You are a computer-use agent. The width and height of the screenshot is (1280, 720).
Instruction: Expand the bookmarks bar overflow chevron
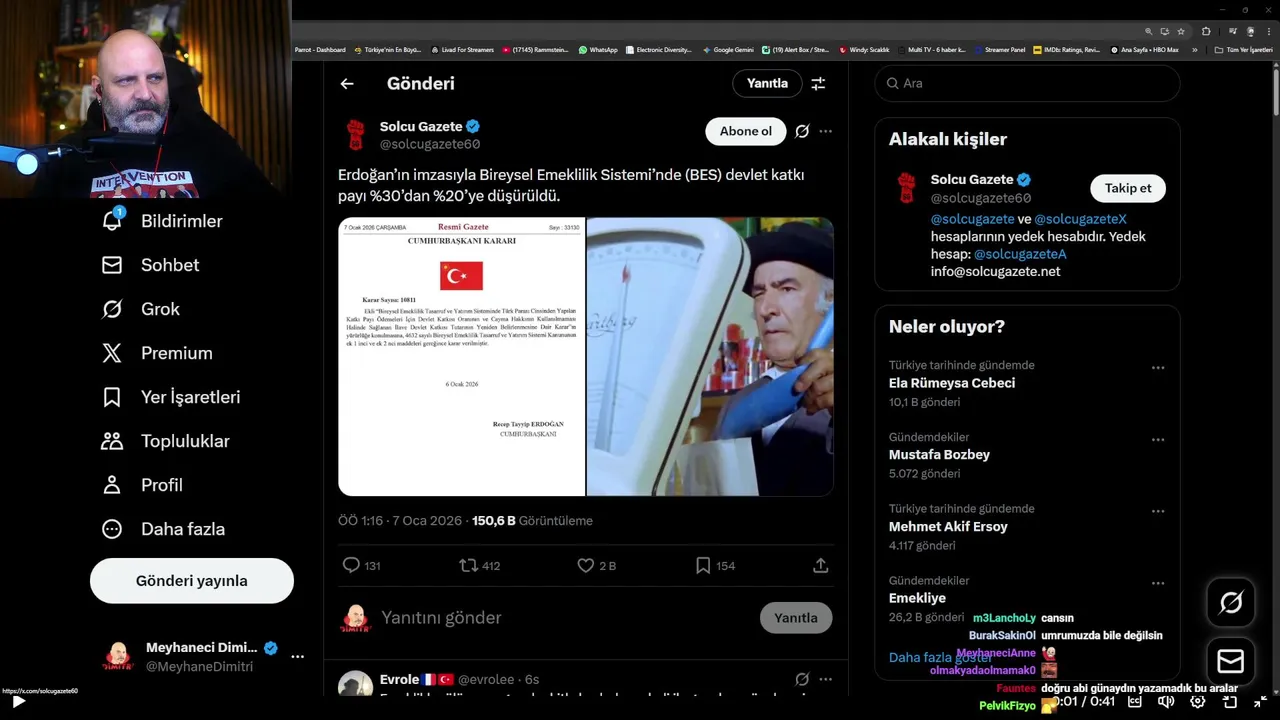1194,50
